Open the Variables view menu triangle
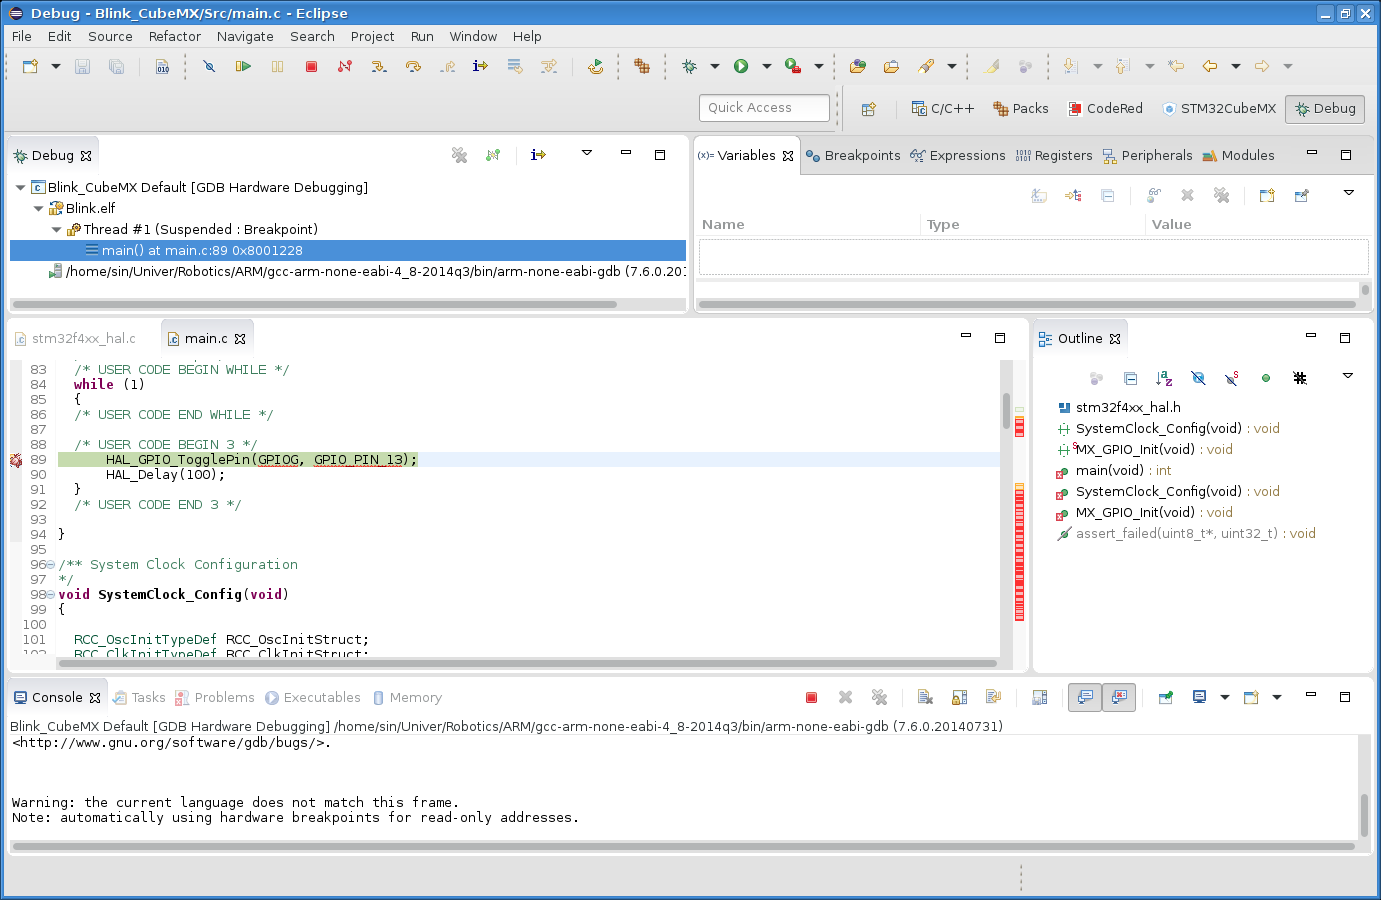This screenshot has height=900, width=1381. (1348, 193)
